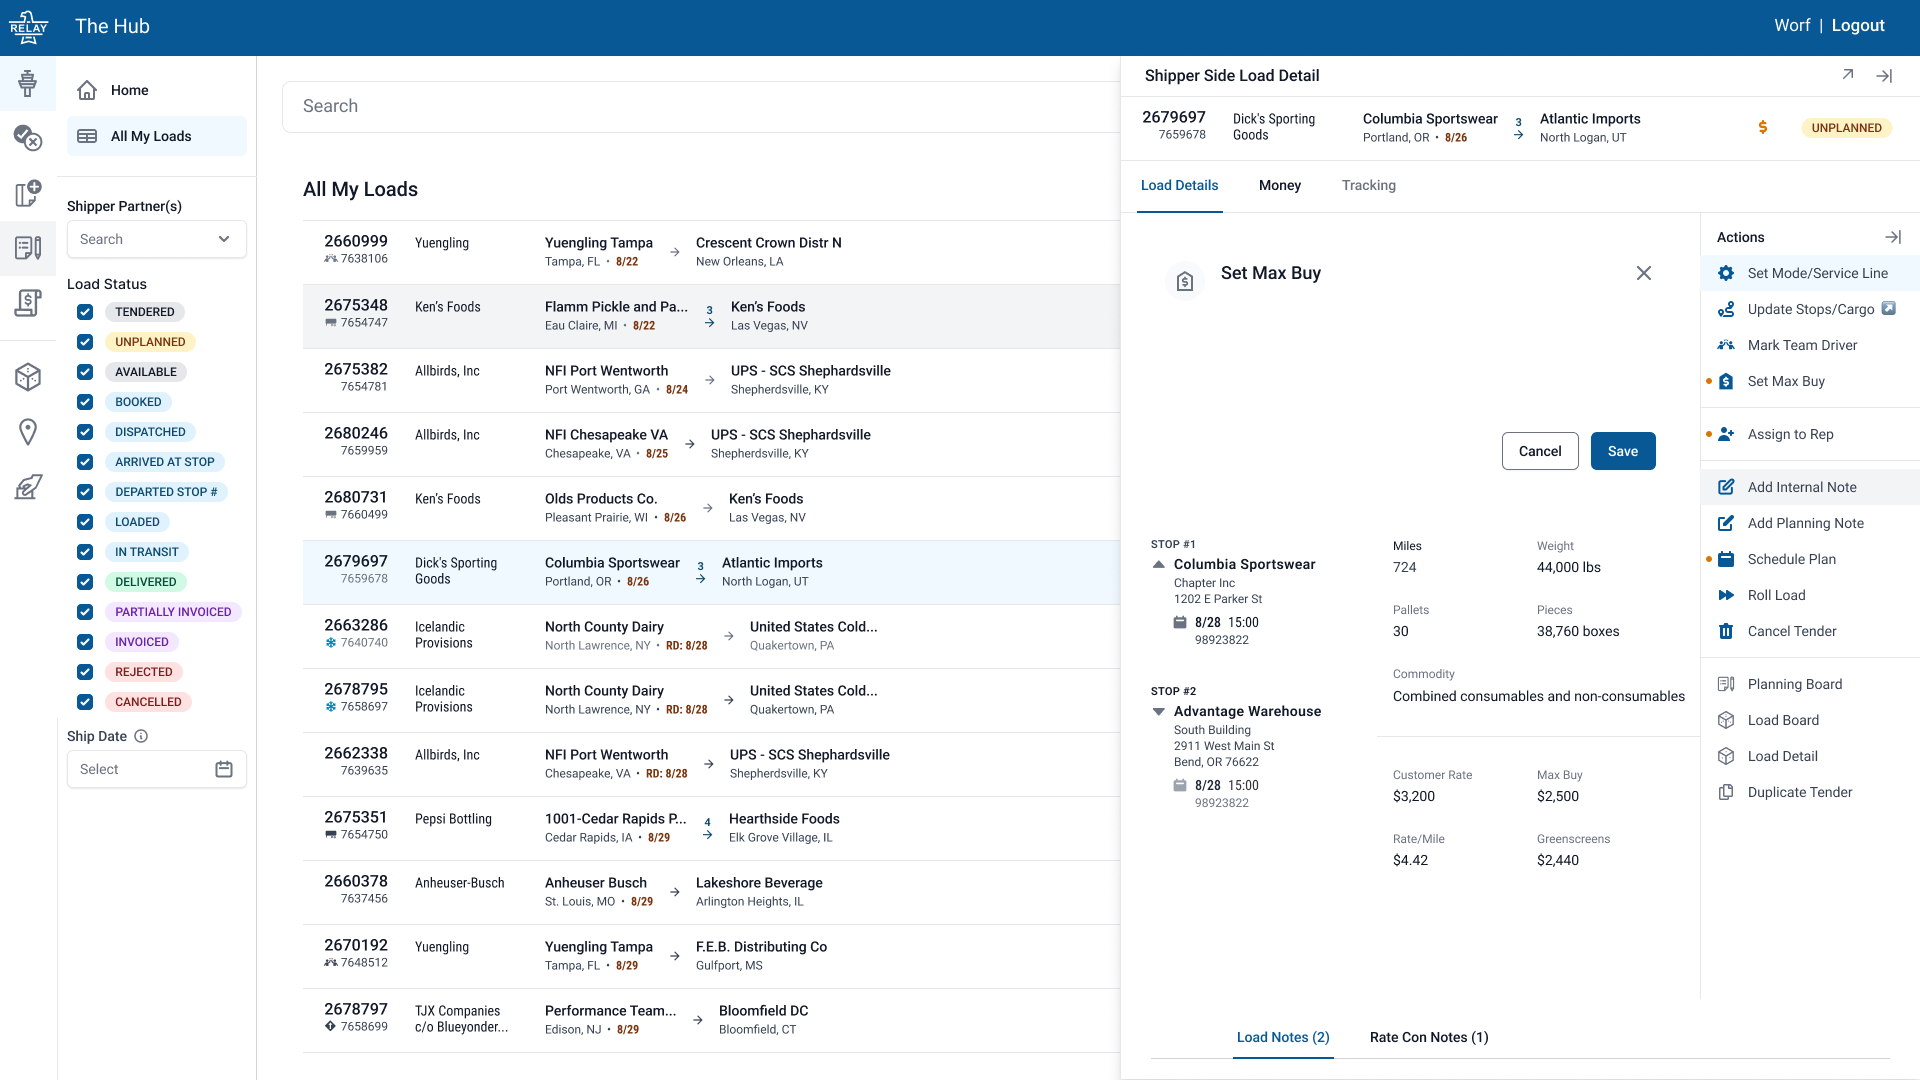Open the Load Notes (2) tab

pos(1283,1037)
